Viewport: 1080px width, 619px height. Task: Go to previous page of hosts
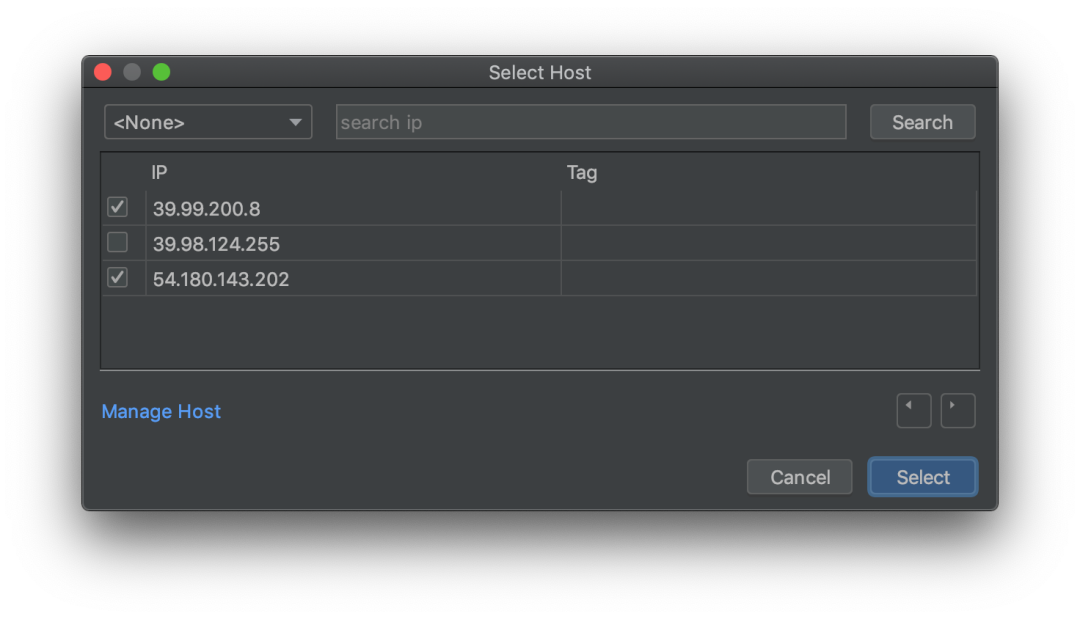[913, 410]
